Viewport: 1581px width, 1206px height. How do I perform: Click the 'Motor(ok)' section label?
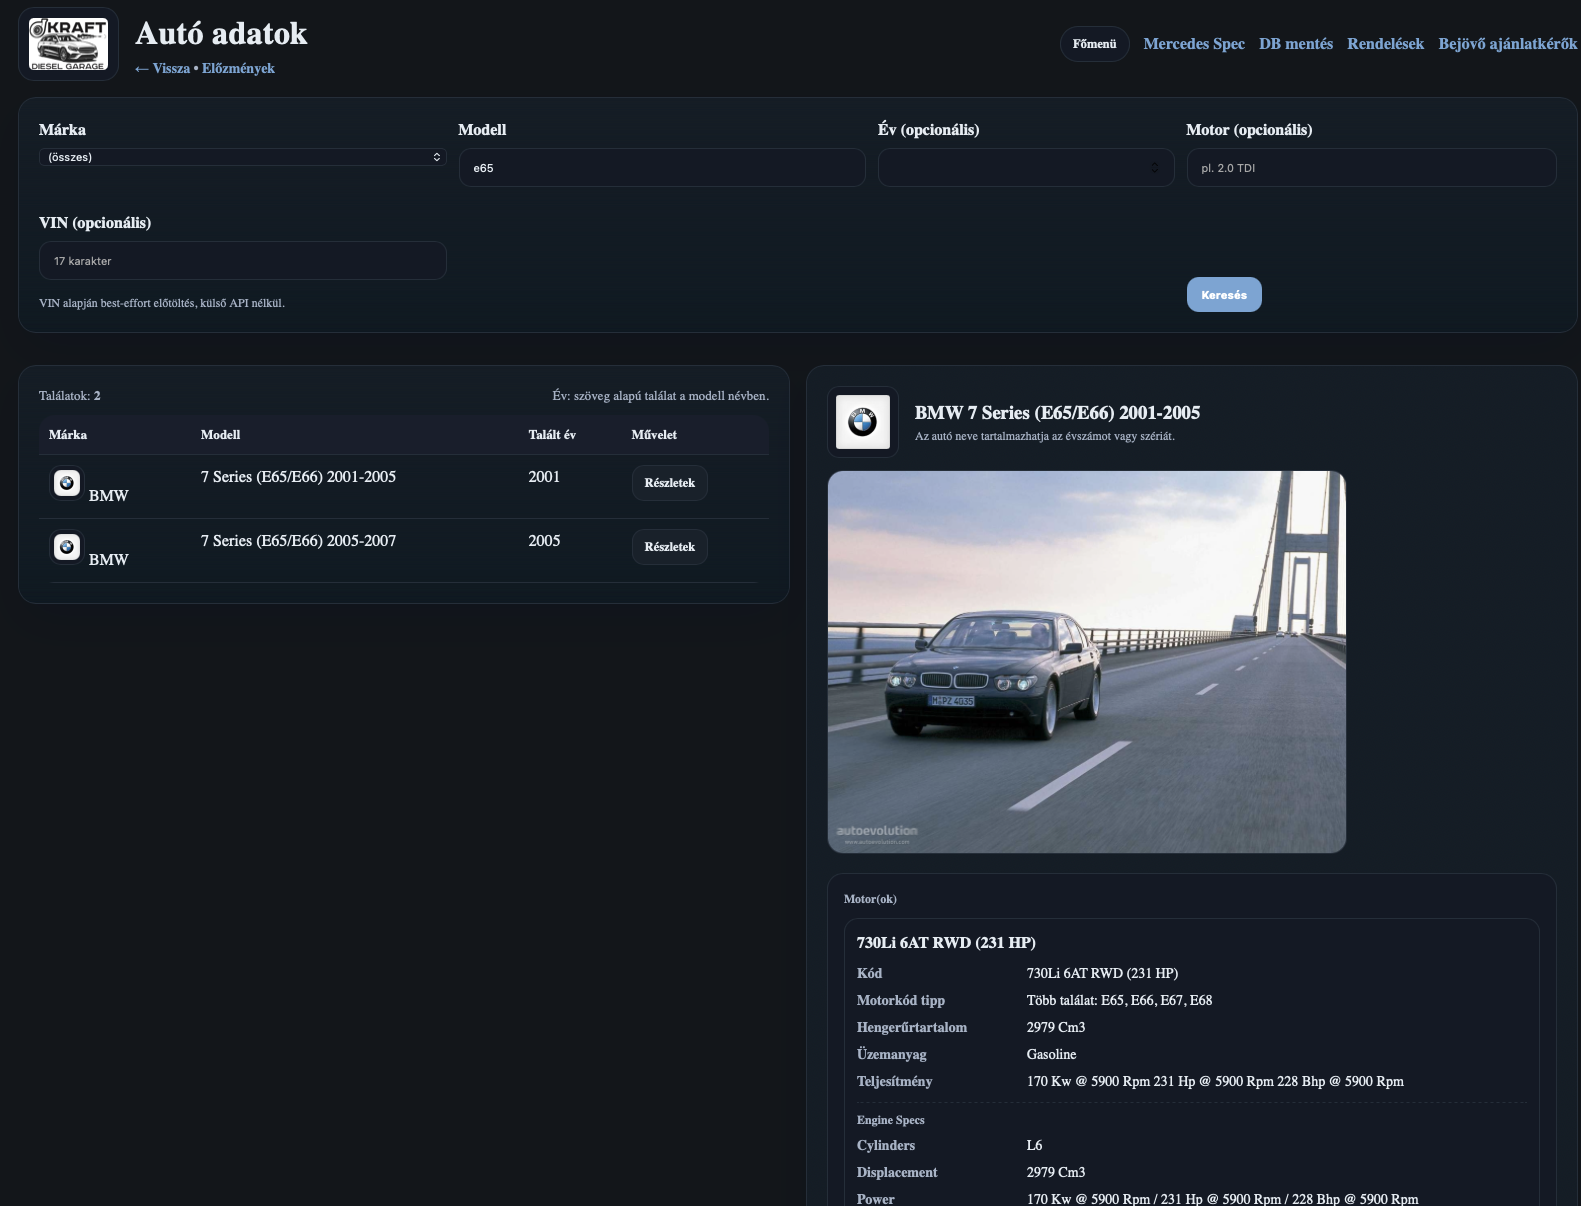pyautogui.click(x=870, y=899)
